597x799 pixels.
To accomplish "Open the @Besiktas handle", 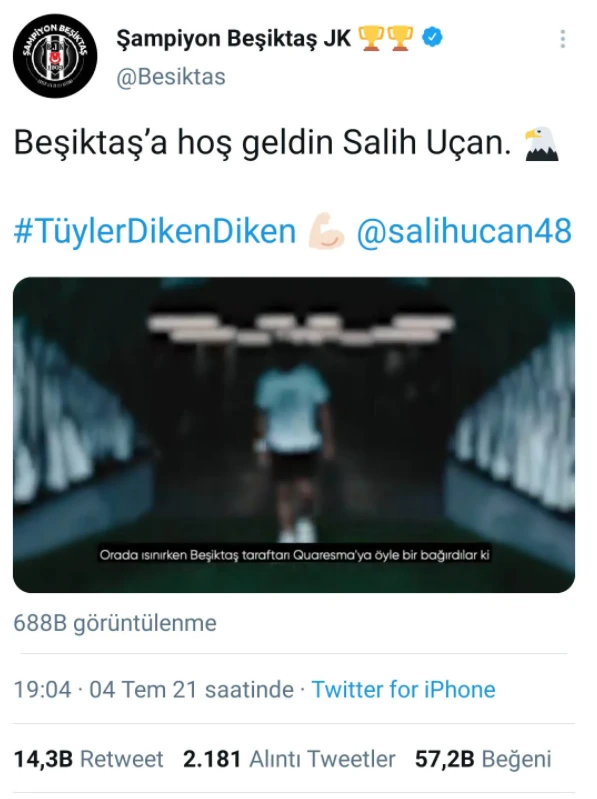I will 171,77.
